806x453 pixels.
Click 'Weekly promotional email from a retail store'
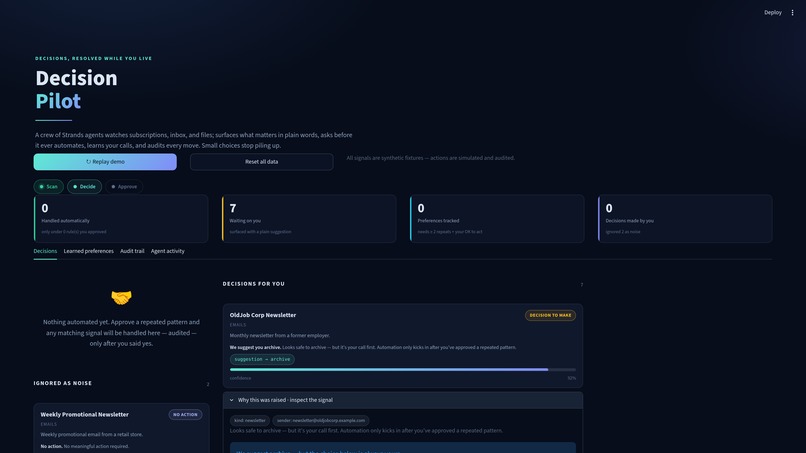tap(91, 434)
